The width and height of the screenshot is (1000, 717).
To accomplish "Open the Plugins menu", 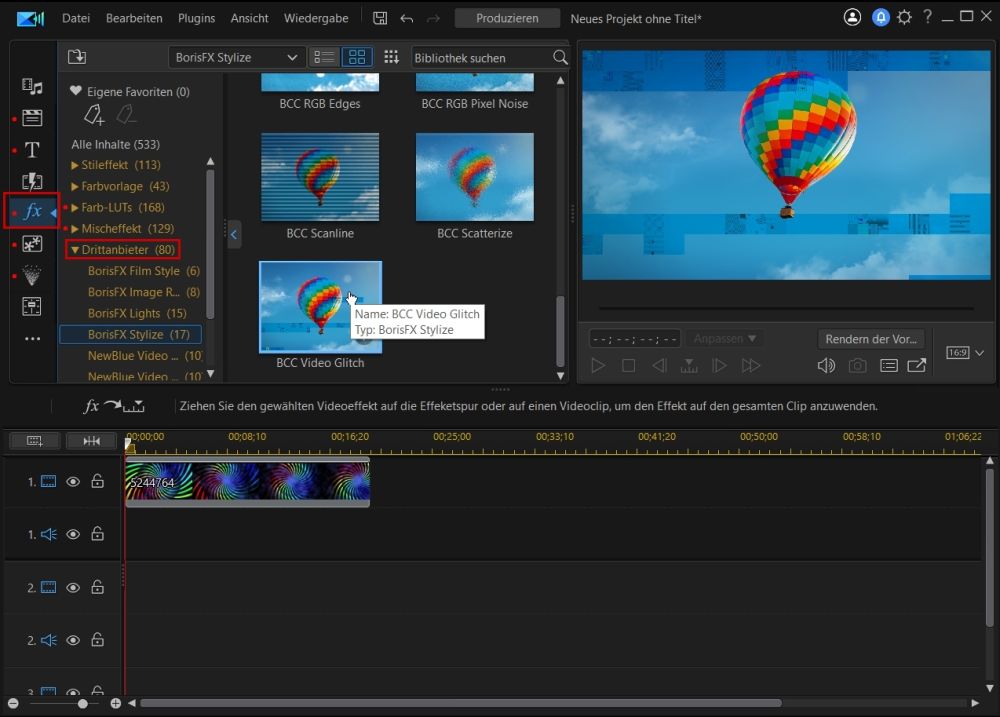I will coord(196,18).
